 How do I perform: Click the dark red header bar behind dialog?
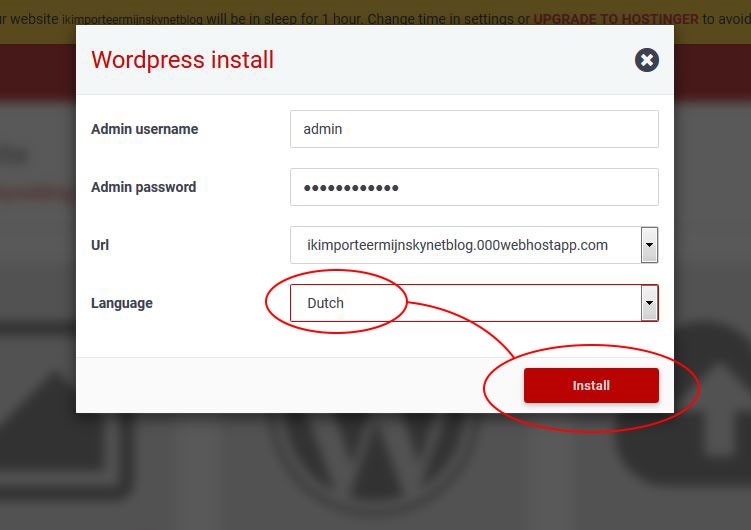pyautogui.click(x=37, y=71)
